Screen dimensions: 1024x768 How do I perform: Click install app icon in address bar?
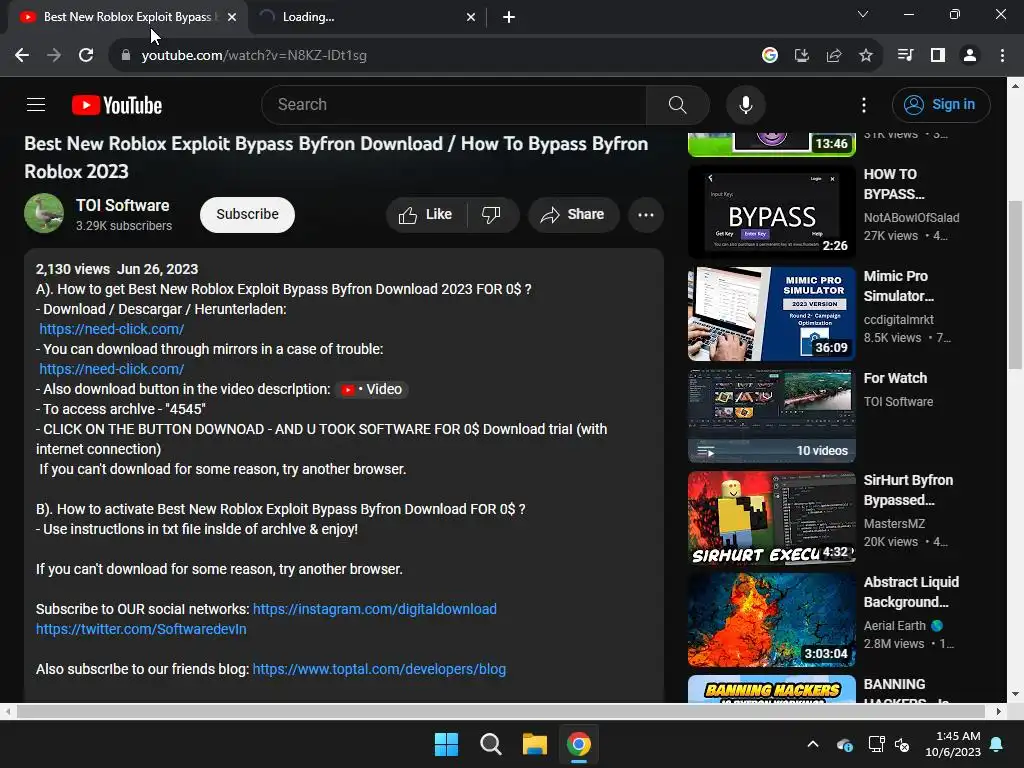point(801,56)
